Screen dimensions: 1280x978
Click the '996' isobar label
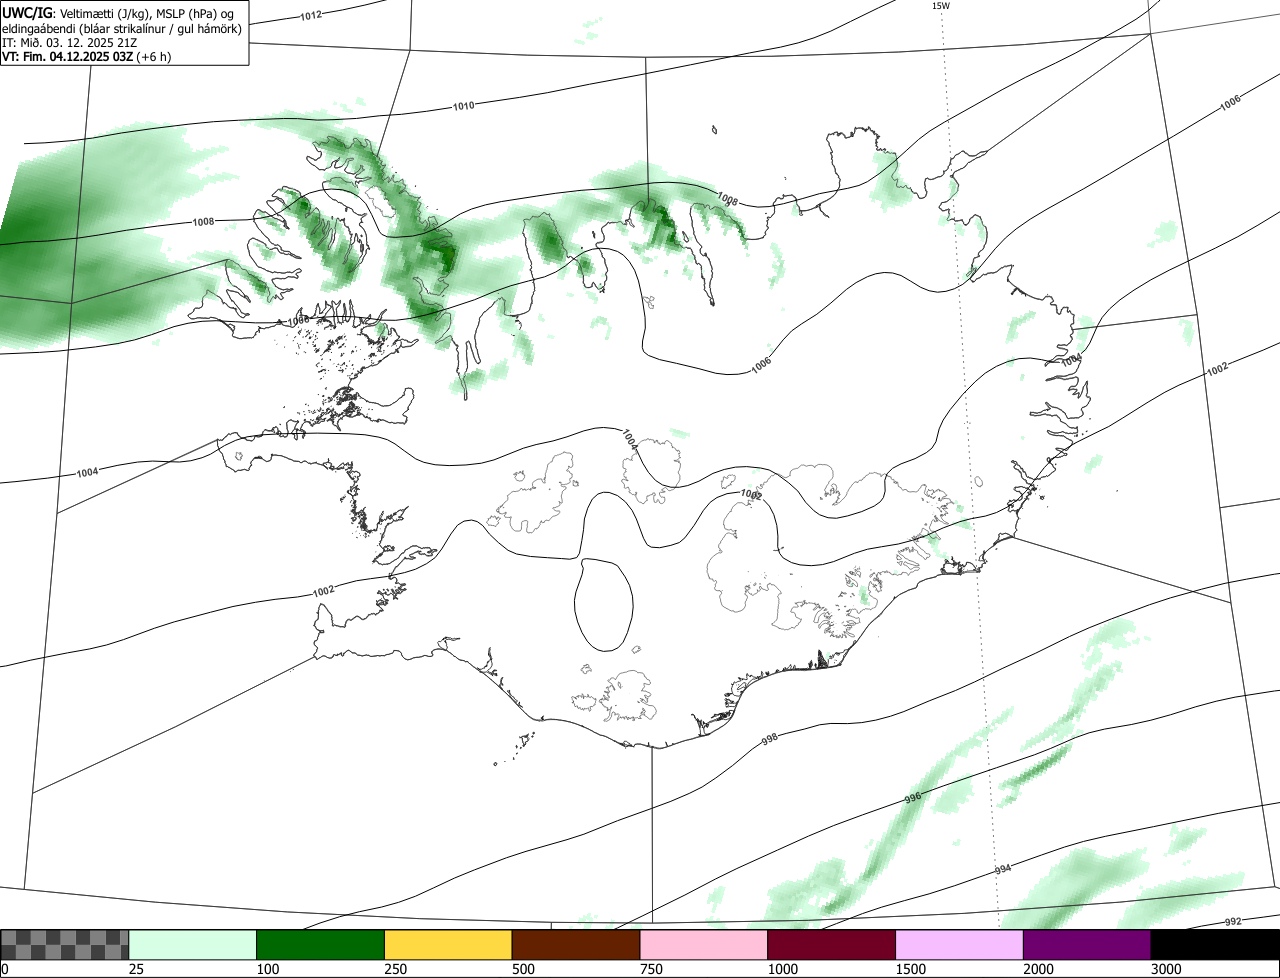[x=912, y=798]
